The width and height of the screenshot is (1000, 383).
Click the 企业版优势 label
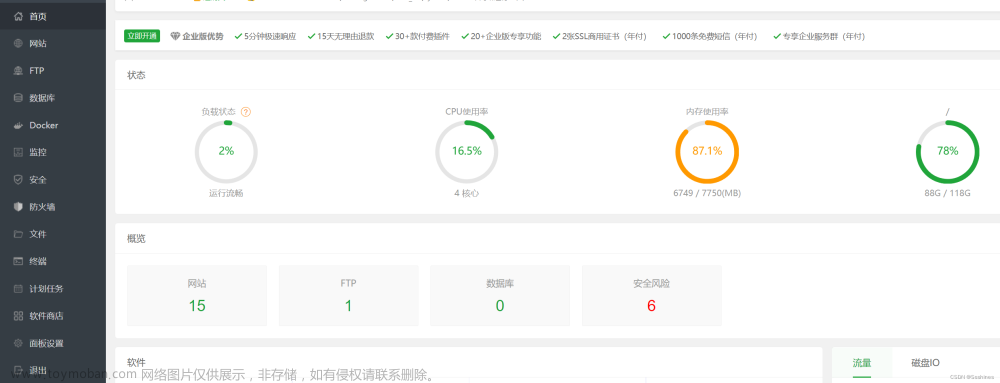(x=203, y=36)
